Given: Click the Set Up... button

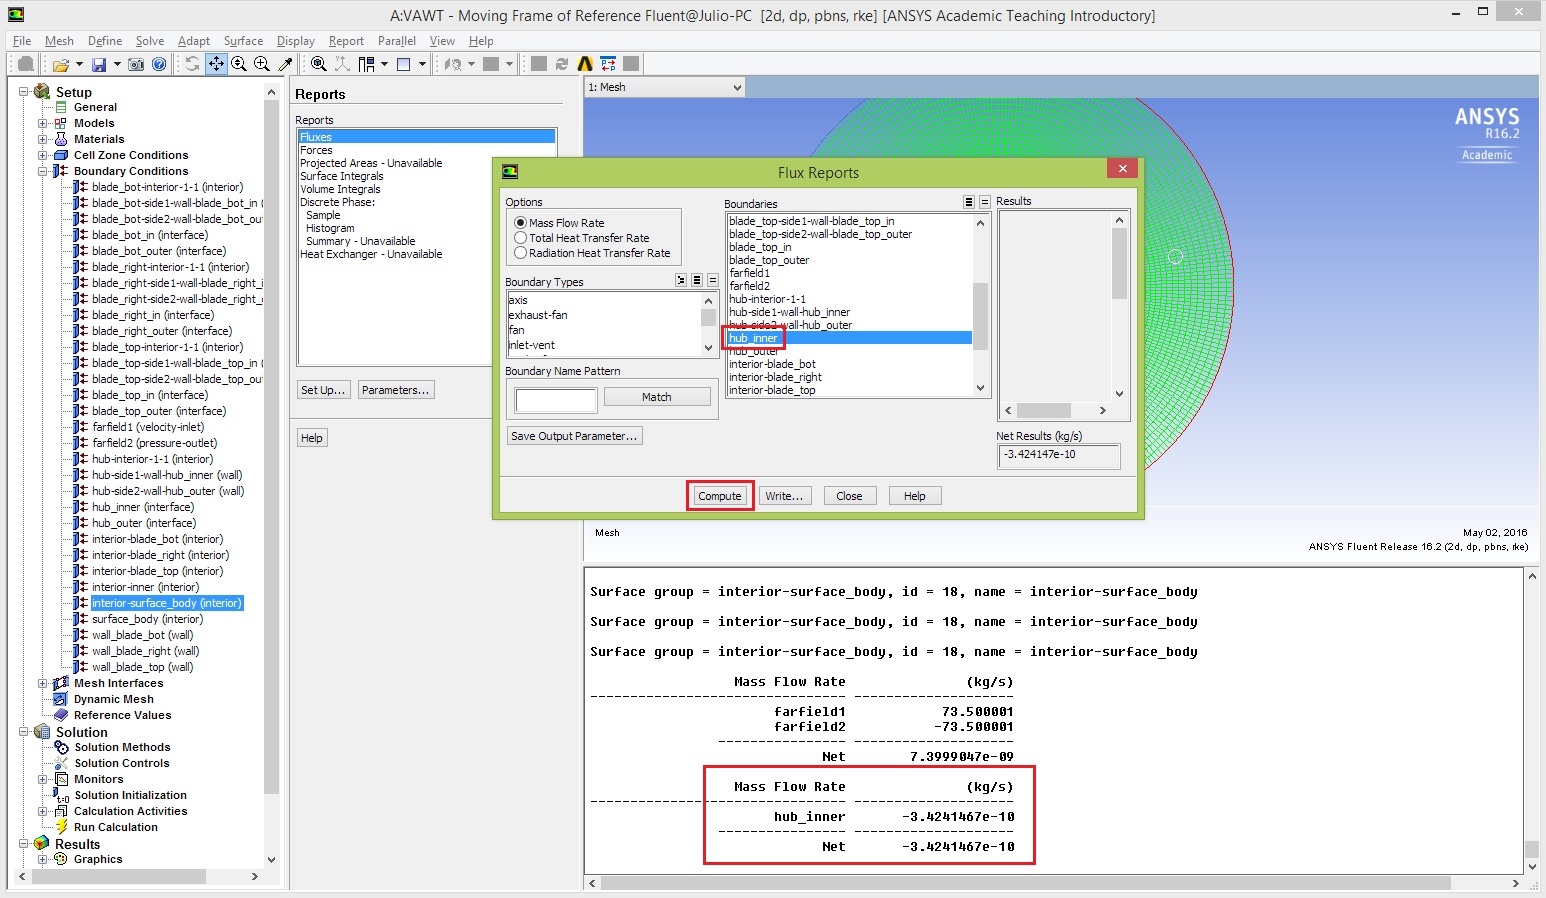Looking at the screenshot, I should pos(324,390).
